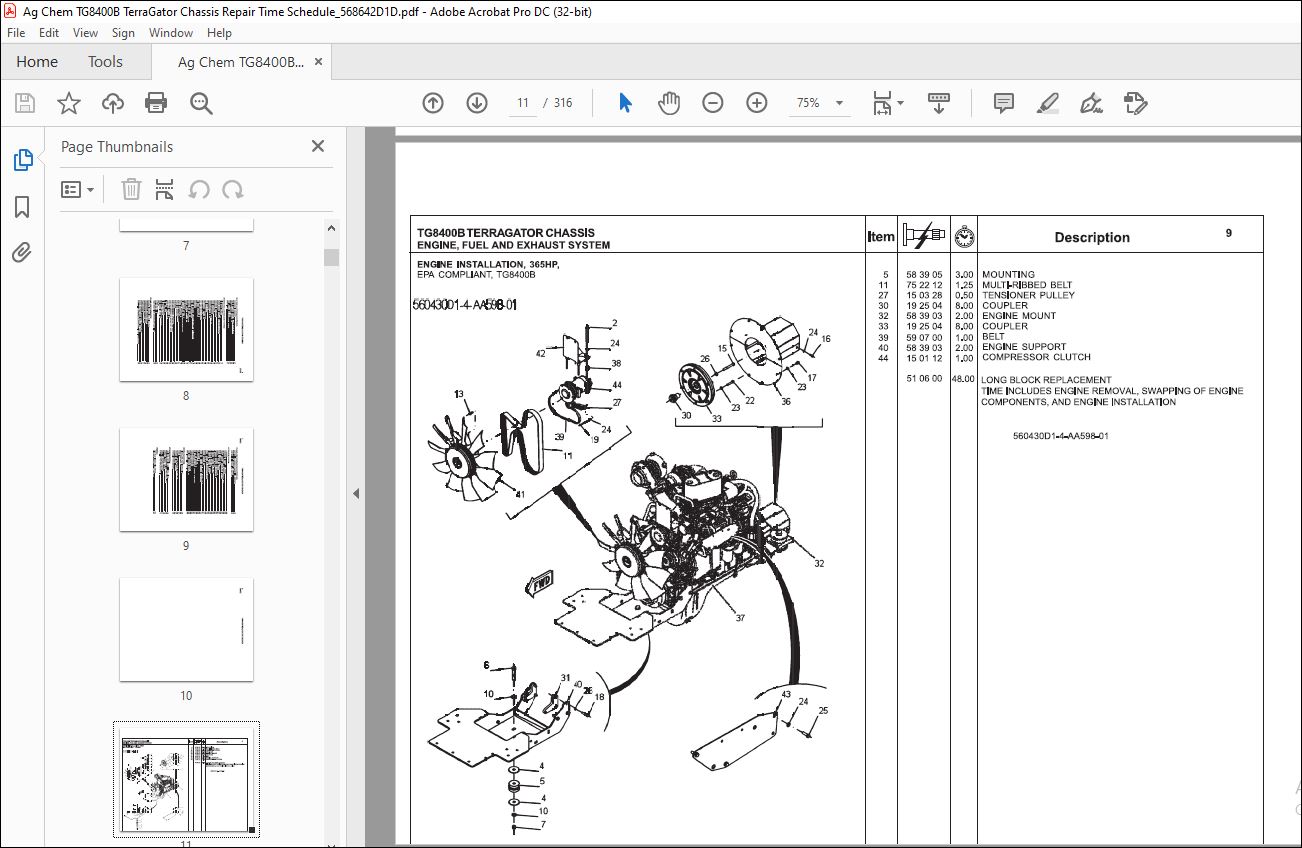
Task: Open the stamp tool icon
Action: (1135, 103)
